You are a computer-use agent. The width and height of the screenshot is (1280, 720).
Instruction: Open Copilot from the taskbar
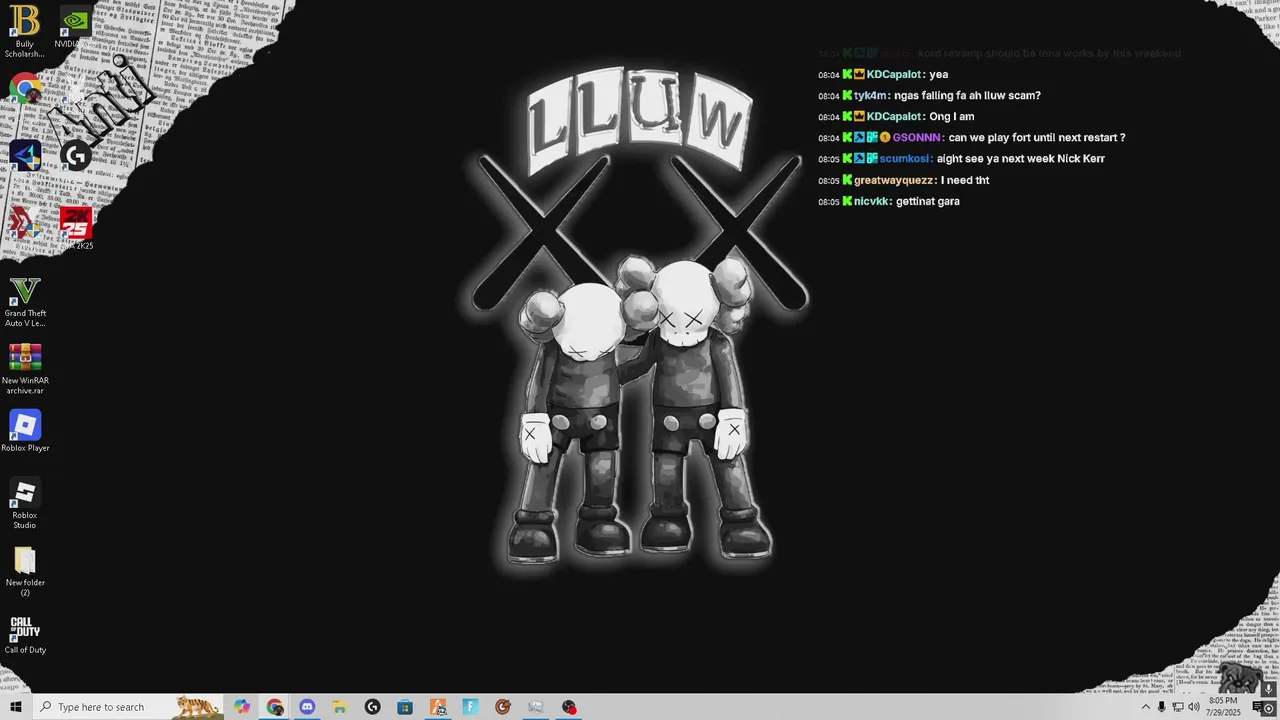pyautogui.click(x=242, y=707)
